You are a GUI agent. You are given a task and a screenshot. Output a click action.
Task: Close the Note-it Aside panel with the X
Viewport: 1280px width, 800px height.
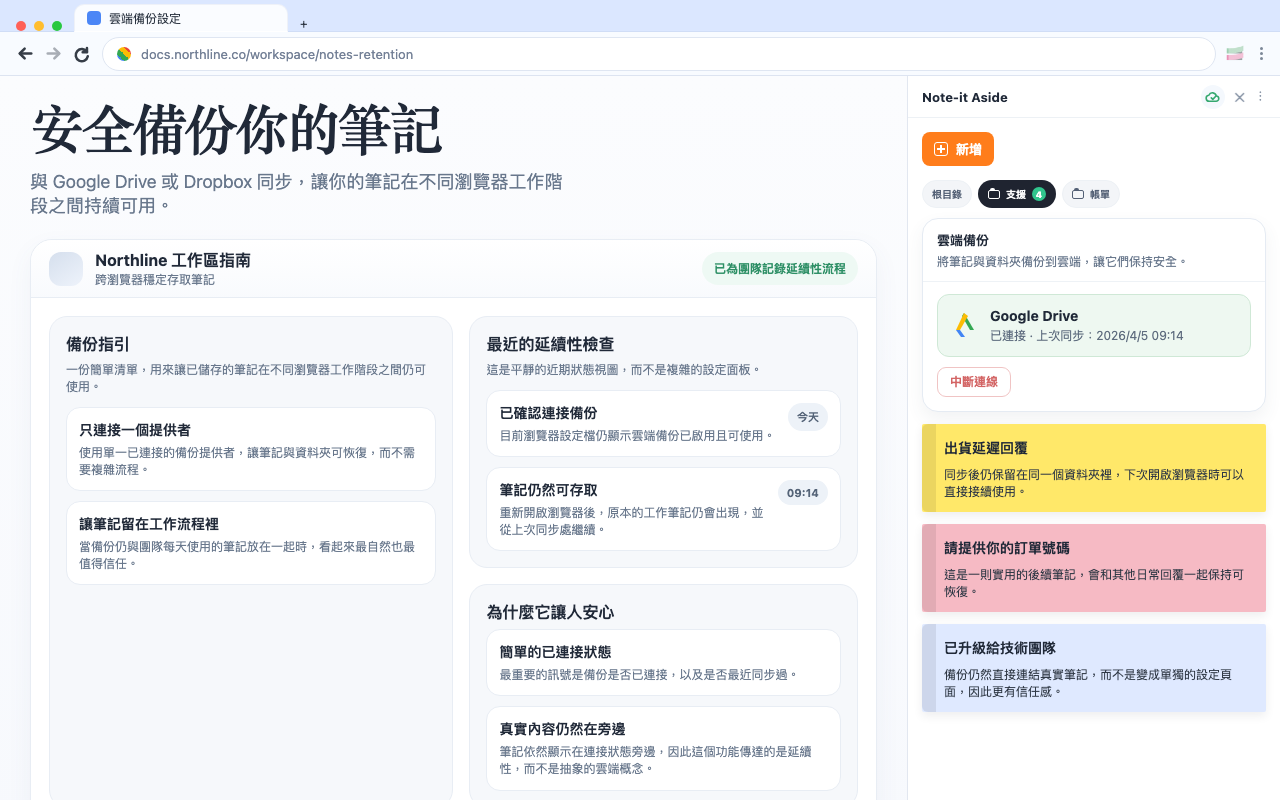pyautogui.click(x=1239, y=97)
